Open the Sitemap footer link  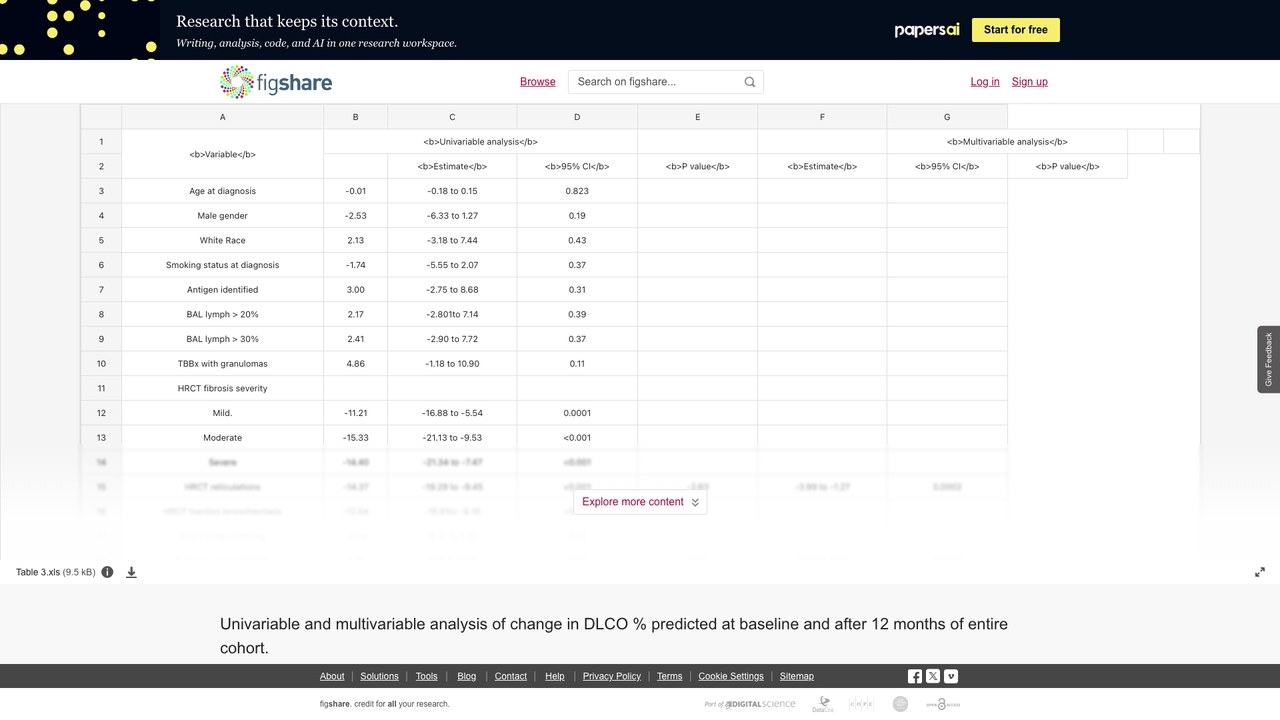pyautogui.click(x=797, y=676)
